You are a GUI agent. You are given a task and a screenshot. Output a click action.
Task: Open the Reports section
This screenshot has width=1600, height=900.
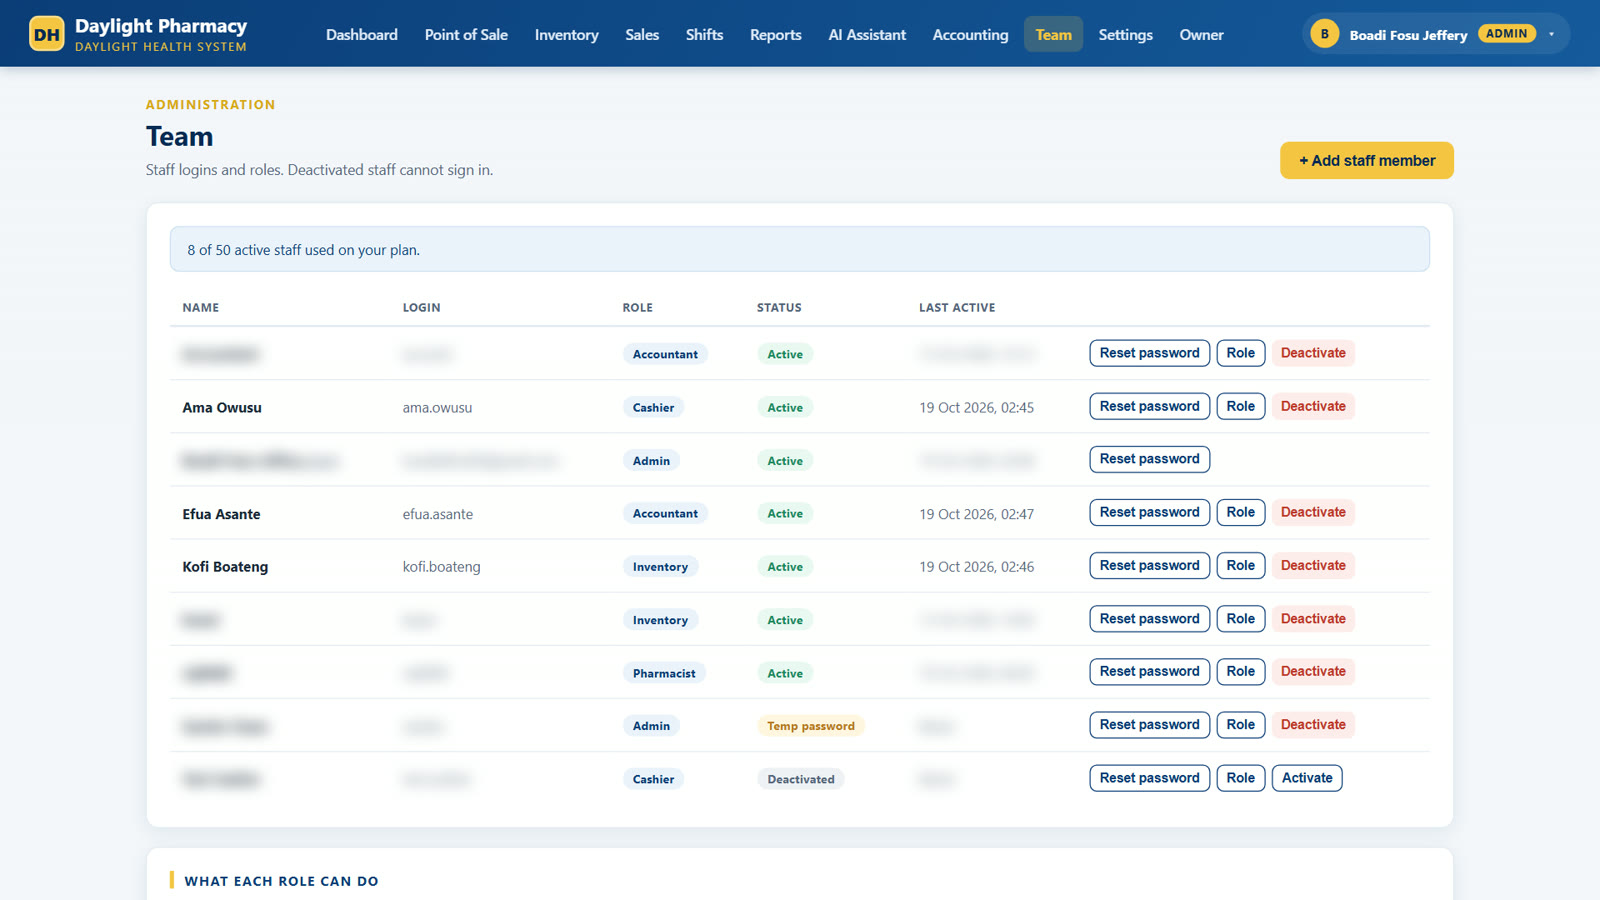click(775, 34)
